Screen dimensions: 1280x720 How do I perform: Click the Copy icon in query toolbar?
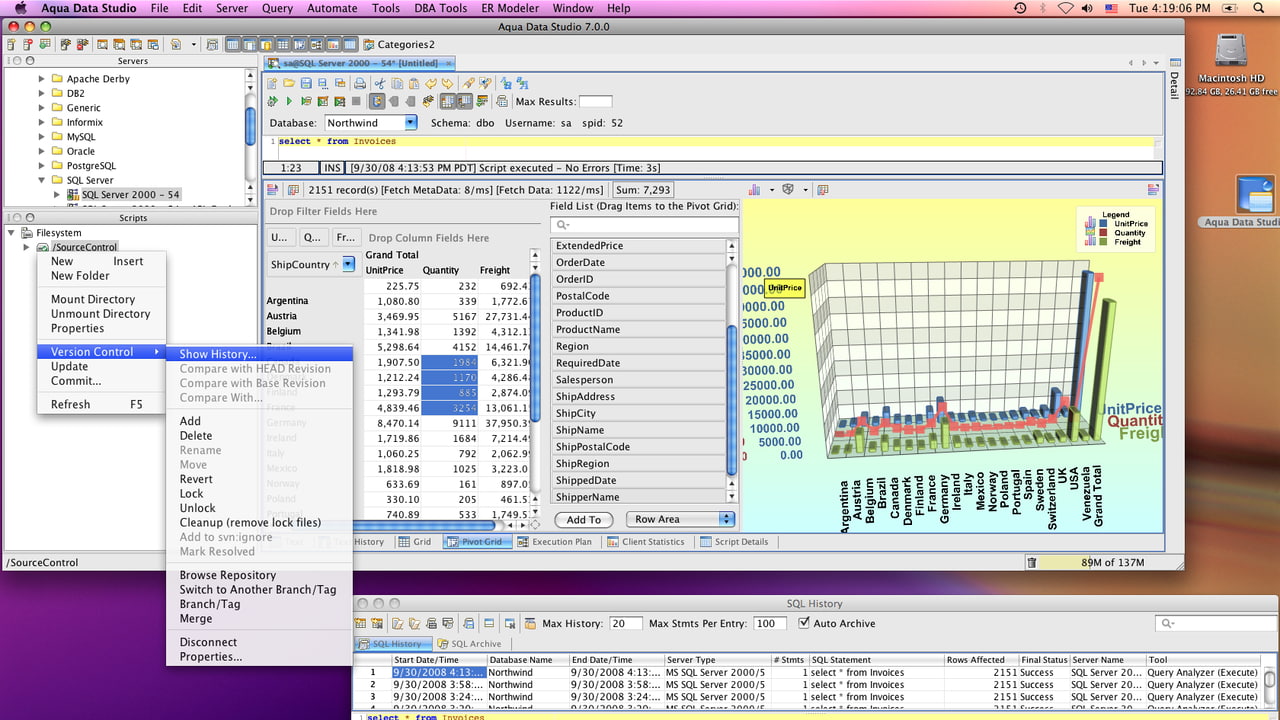(x=396, y=83)
